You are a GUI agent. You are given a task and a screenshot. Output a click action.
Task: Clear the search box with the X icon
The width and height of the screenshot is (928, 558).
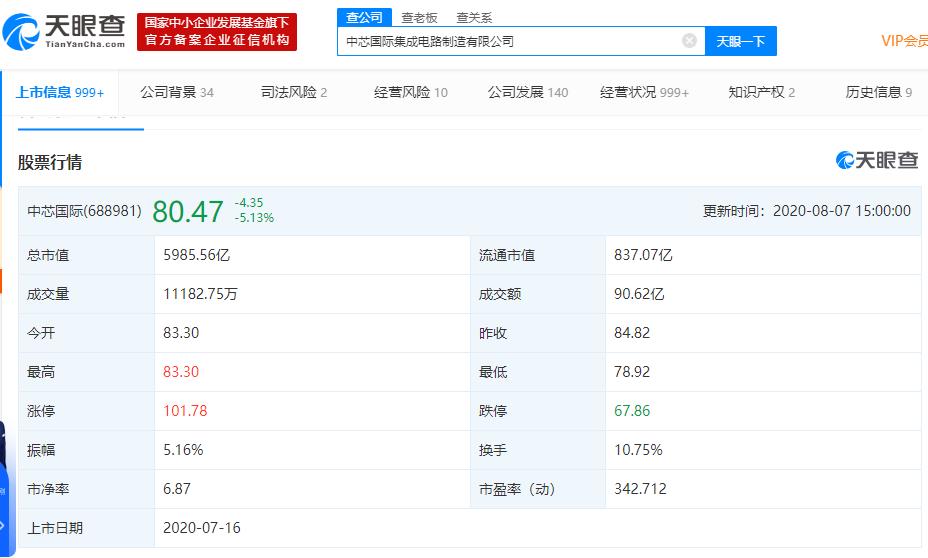[689, 41]
